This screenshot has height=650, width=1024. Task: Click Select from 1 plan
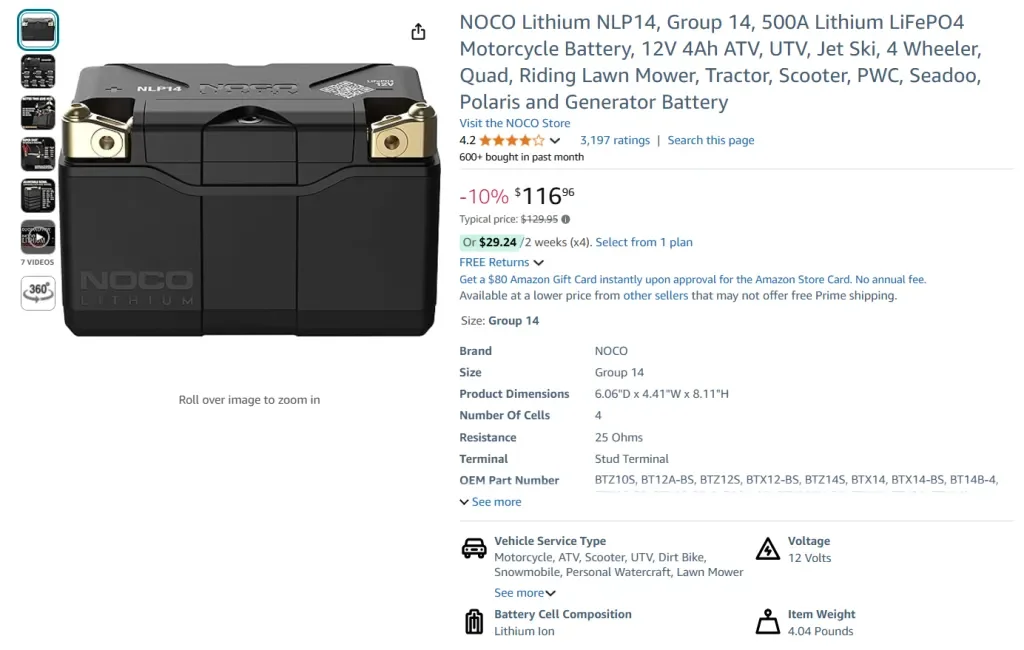click(644, 242)
